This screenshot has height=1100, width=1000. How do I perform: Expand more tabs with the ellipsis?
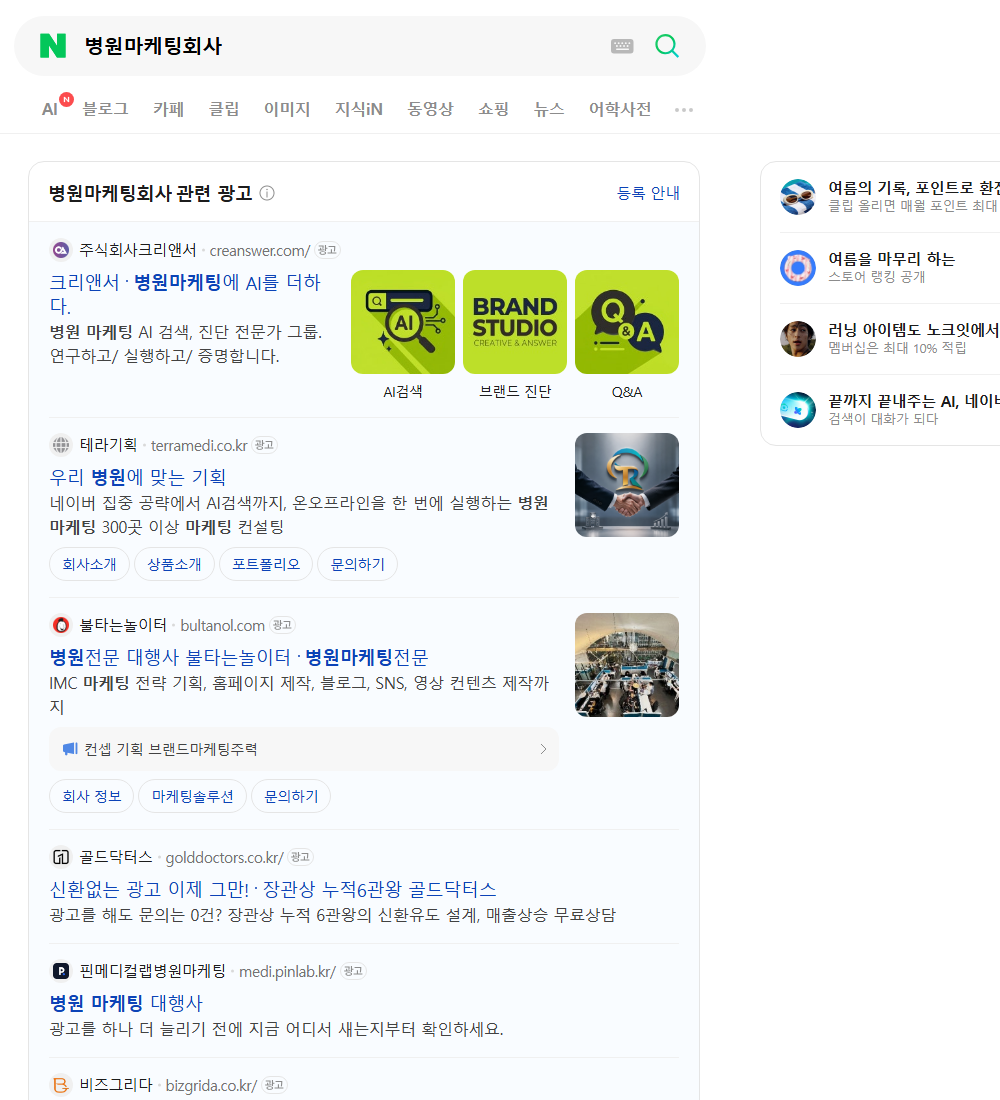tap(684, 109)
